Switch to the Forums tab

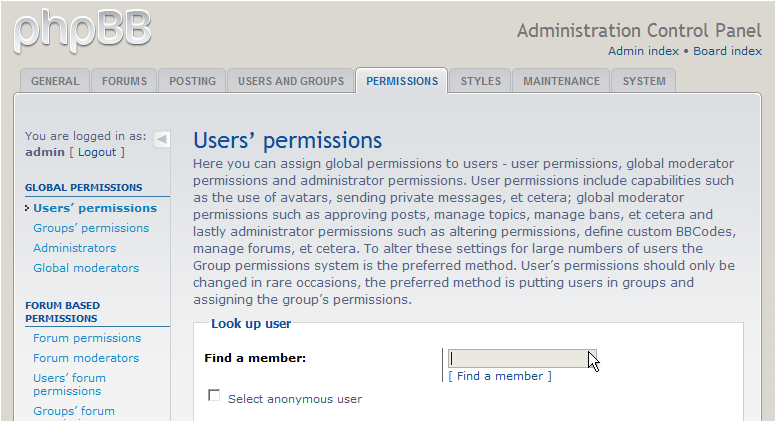[x=124, y=81]
